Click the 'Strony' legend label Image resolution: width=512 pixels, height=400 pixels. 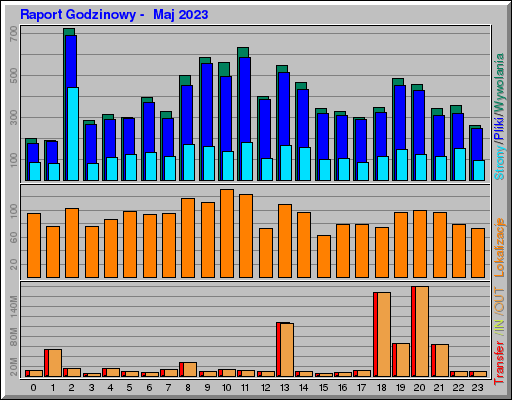click(x=499, y=163)
